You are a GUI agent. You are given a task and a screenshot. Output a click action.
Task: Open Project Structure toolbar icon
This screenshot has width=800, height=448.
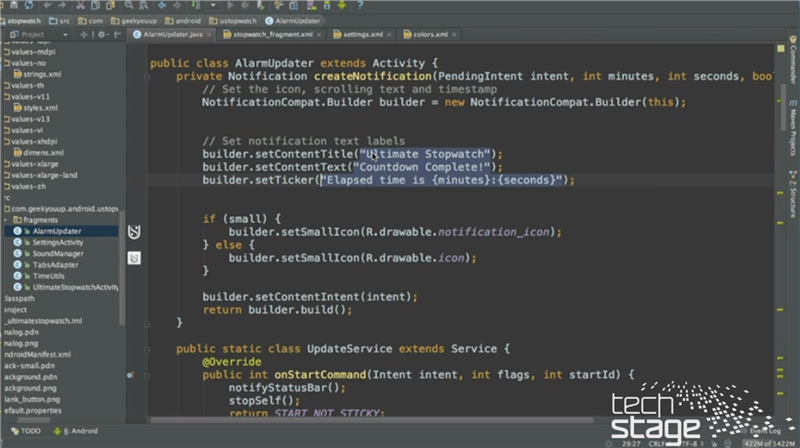point(294,5)
